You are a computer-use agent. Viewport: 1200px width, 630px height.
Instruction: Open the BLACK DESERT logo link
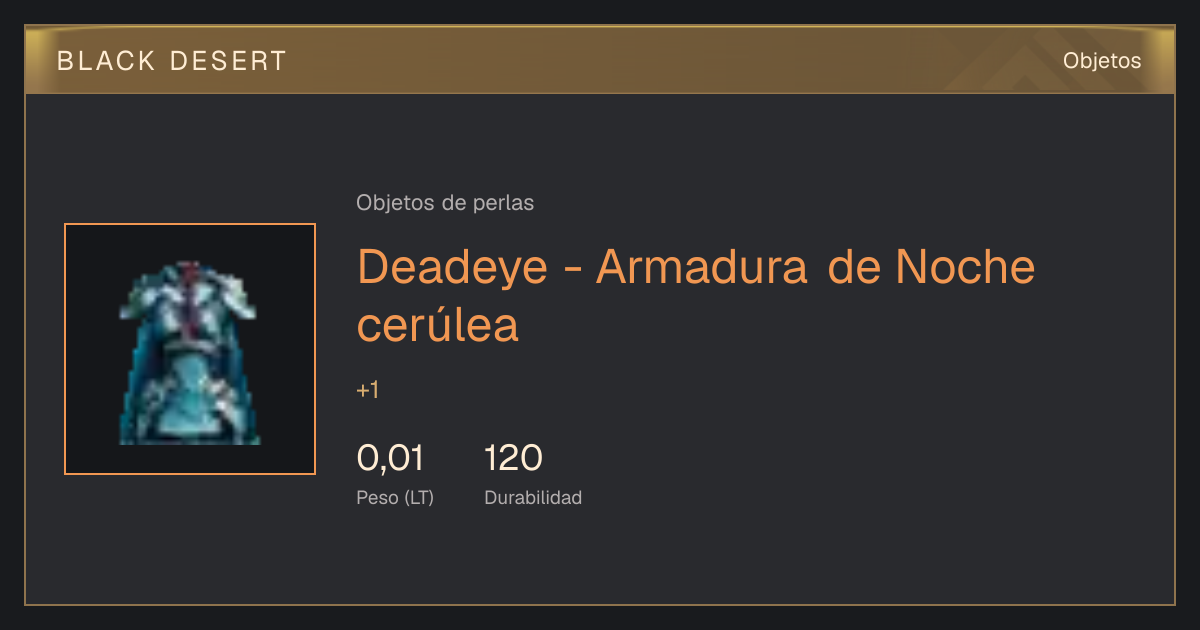(172, 61)
